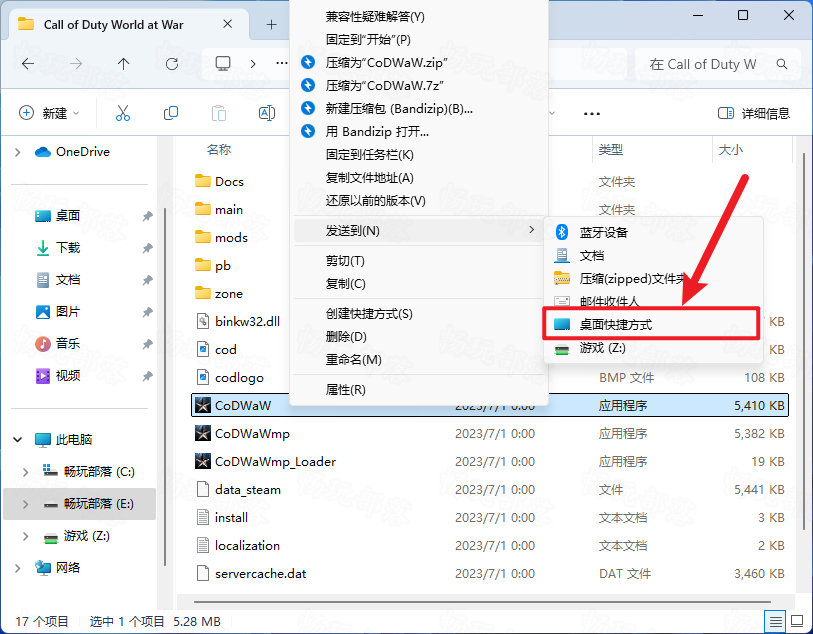This screenshot has height=634, width=813.
Task: Select the servercache.dat file row
Action: point(490,573)
